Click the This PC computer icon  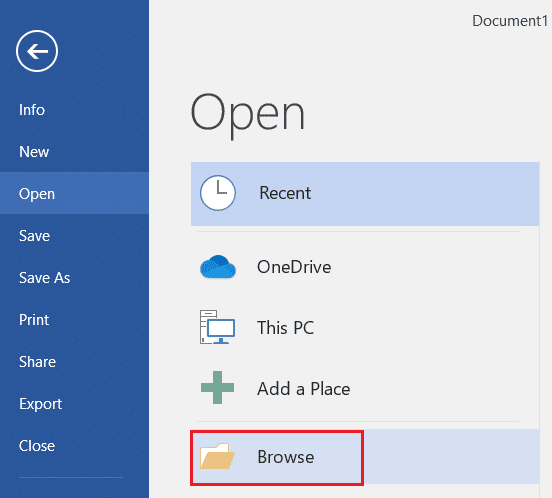(217, 327)
